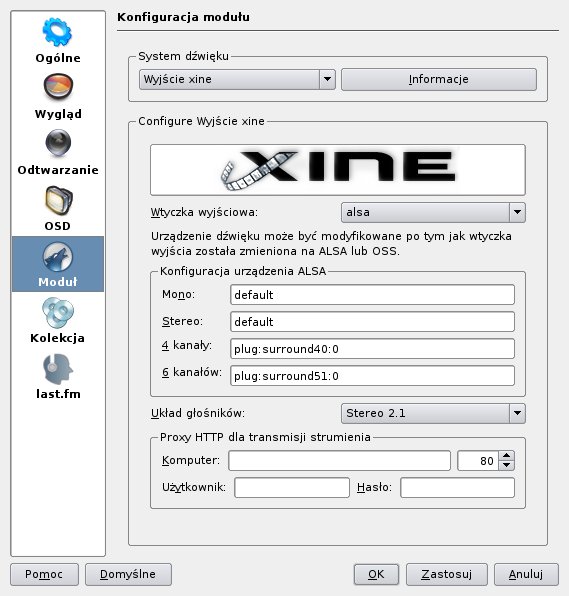This screenshot has width=569, height=596.
Task: Focus the Hasło password field
Action: click(457, 488)
